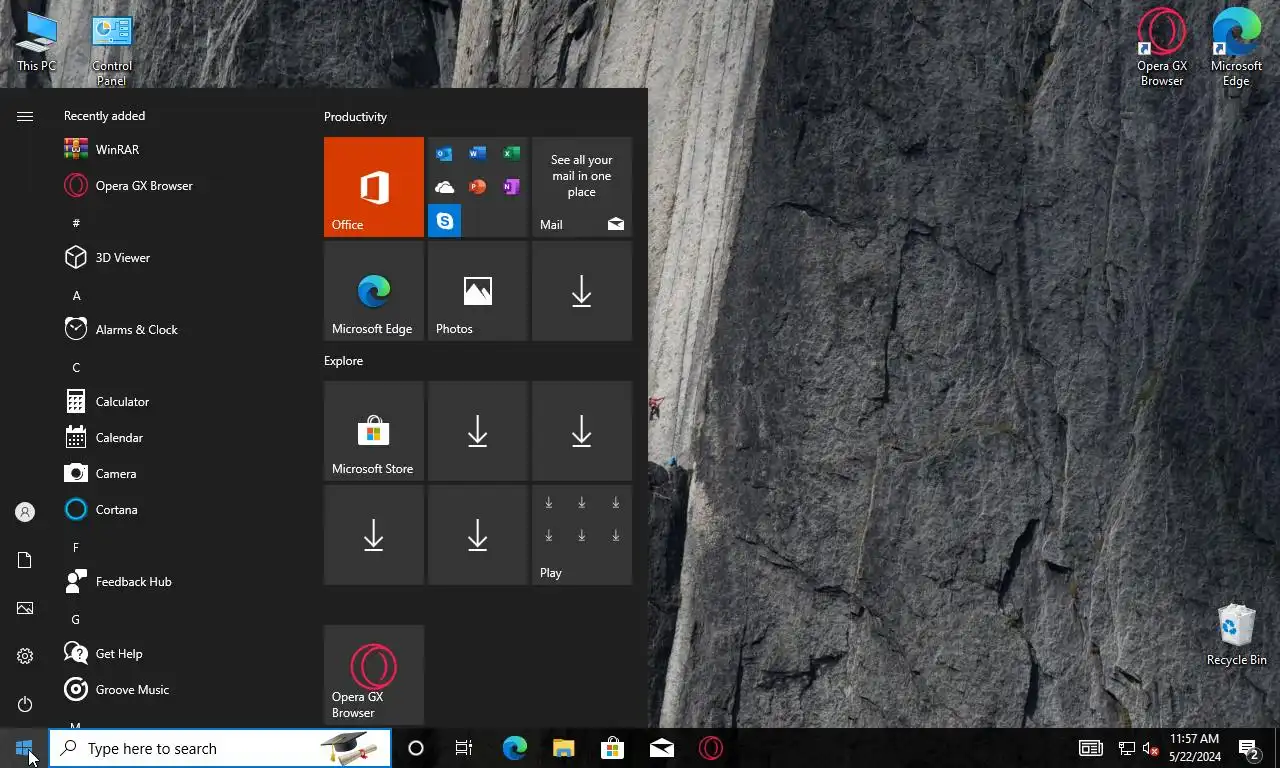Screen dimensions: 1280x768
Task: Open File Explorer from taskbar
Action: [x=563, y=748]
